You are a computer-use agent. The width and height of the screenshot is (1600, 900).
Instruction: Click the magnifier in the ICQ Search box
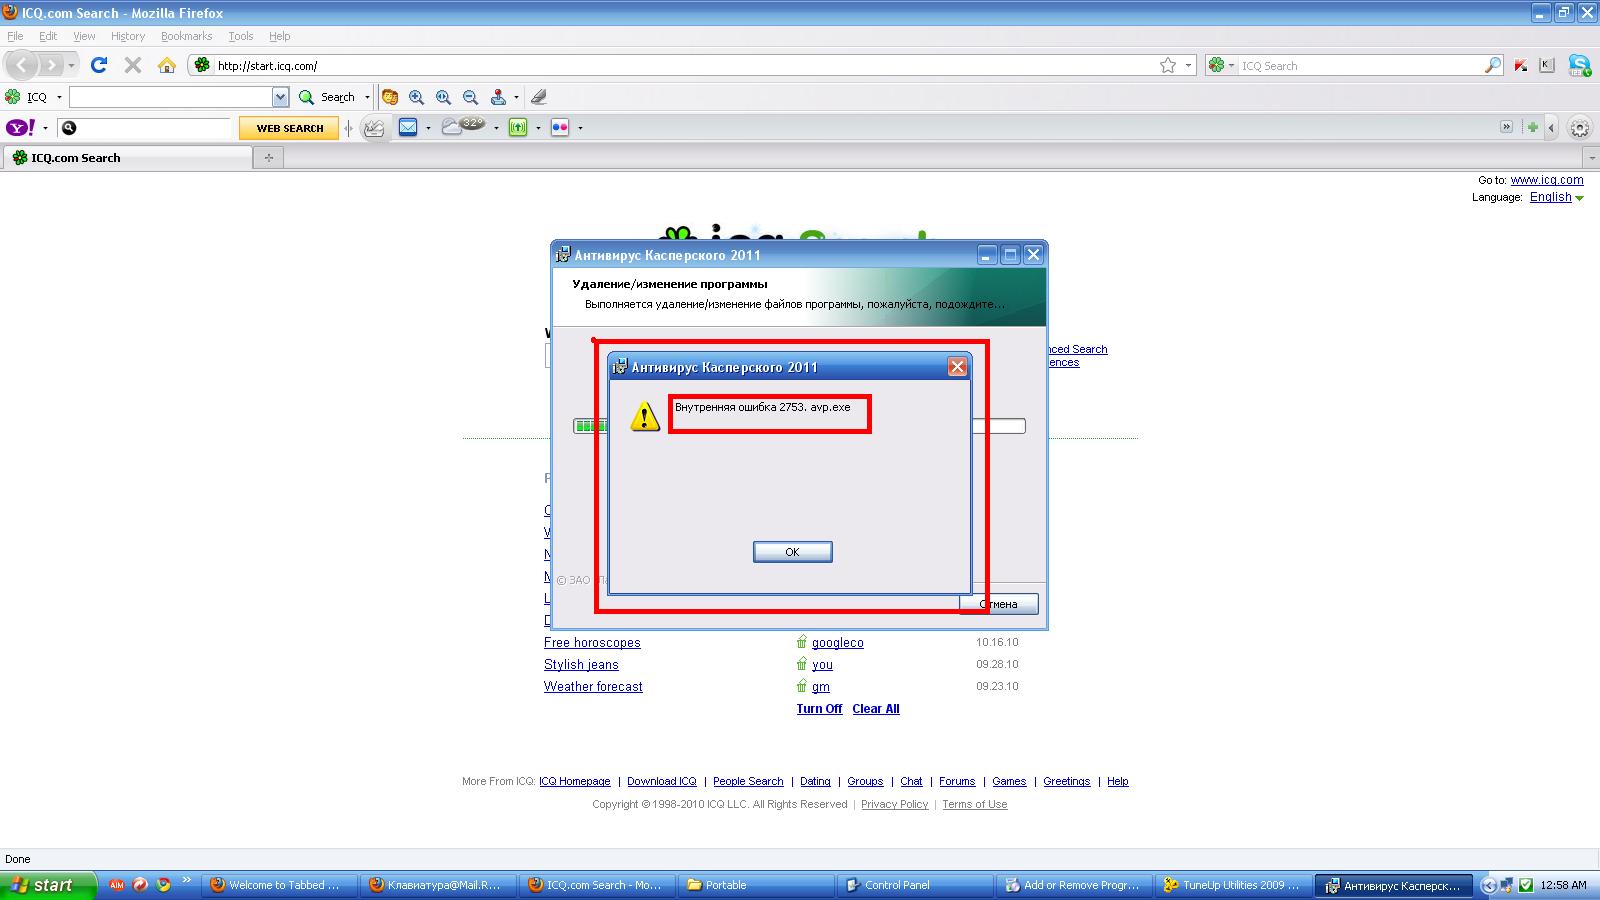coord(1493,65)
